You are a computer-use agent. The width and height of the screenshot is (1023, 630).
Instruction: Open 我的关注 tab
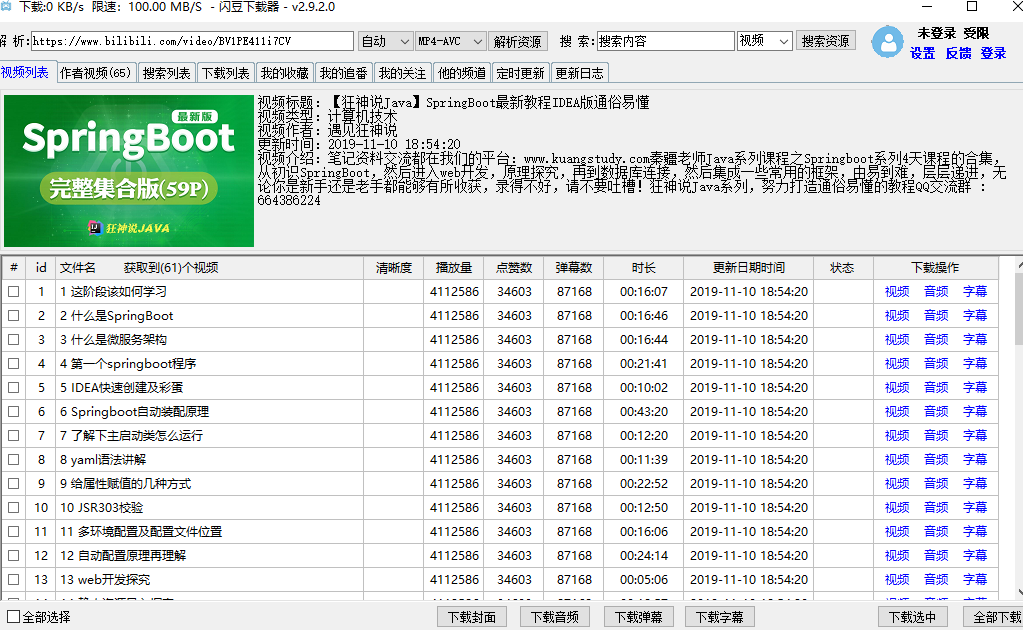pos(403,73)
